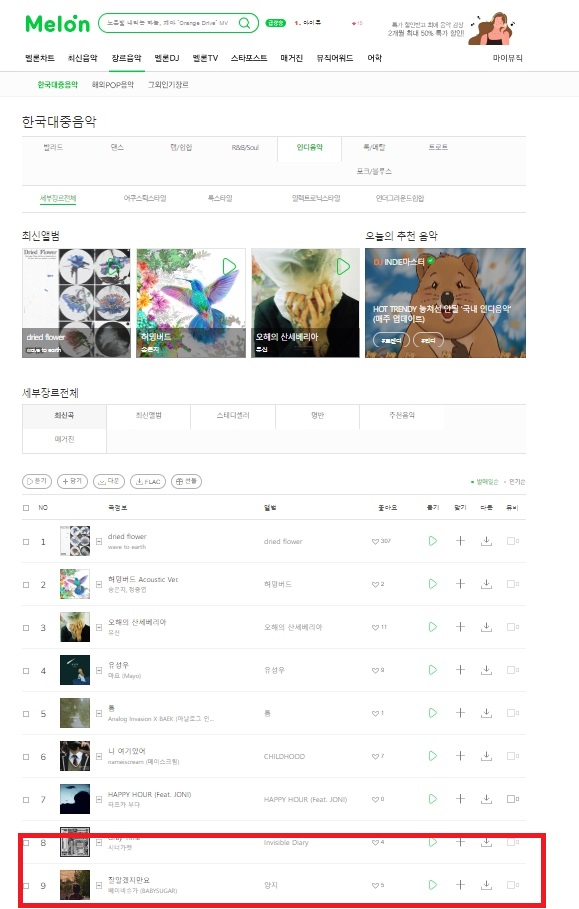Screen dimensions: 579x909
Task: Play track 1 "dried flower"
Action: [432, 541]
